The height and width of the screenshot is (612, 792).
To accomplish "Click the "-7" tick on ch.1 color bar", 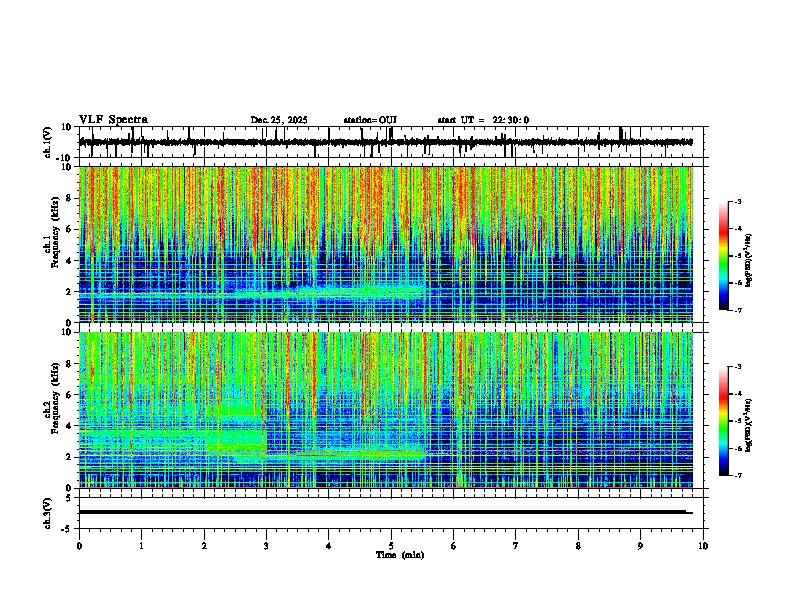I will pos(737,310).
